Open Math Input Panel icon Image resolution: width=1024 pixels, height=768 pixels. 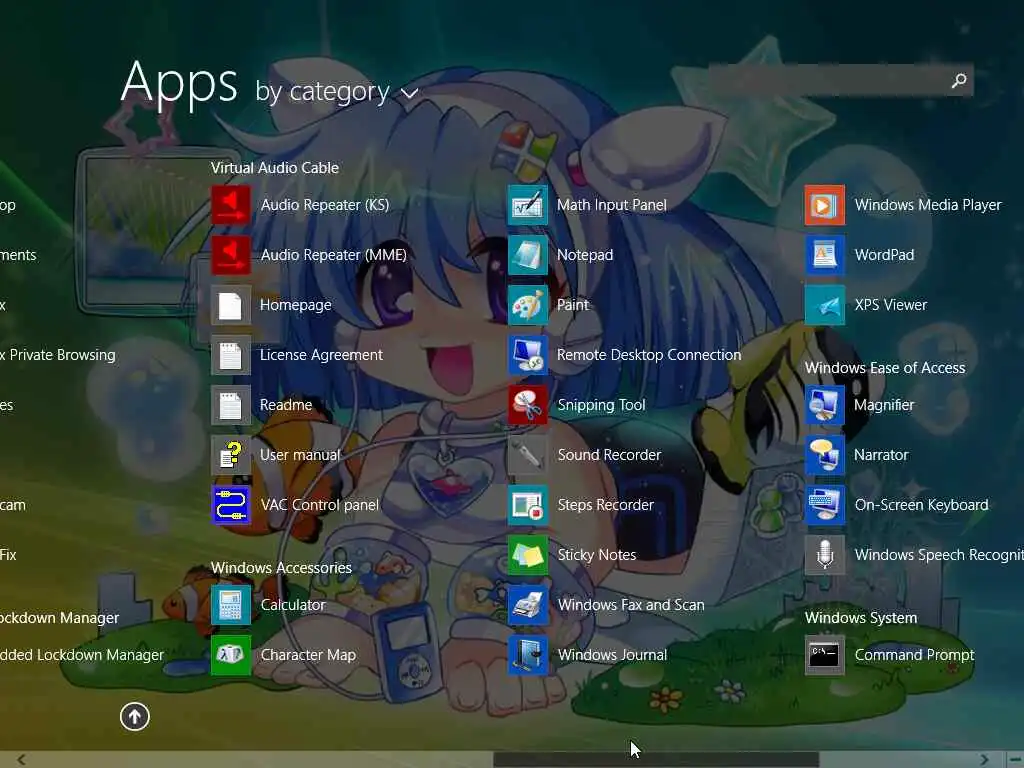tap(528, 204)
